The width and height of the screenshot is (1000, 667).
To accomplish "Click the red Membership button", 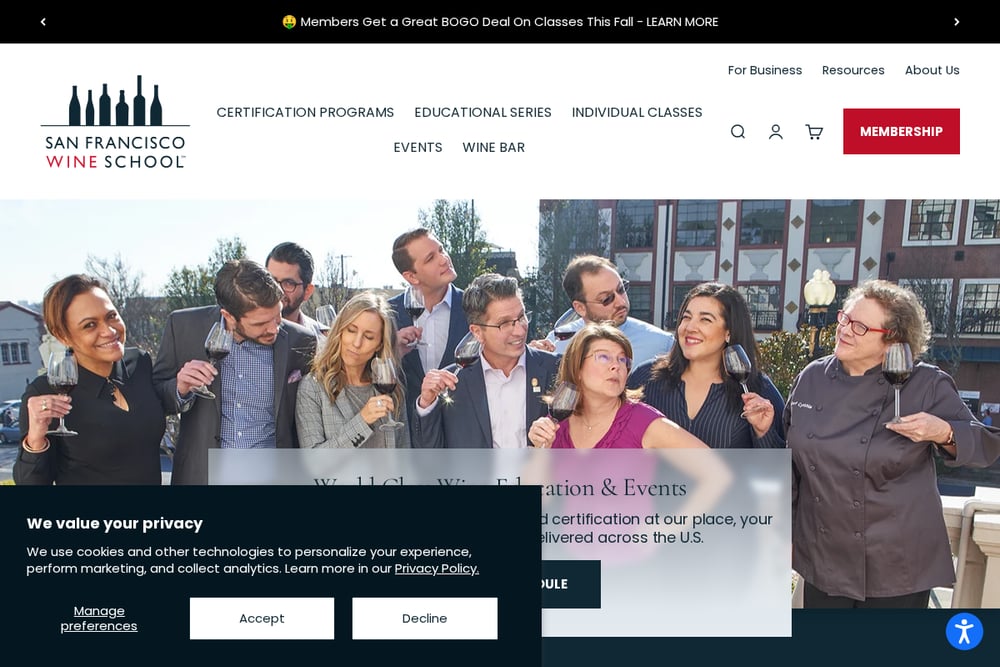I will coord(901,131).
